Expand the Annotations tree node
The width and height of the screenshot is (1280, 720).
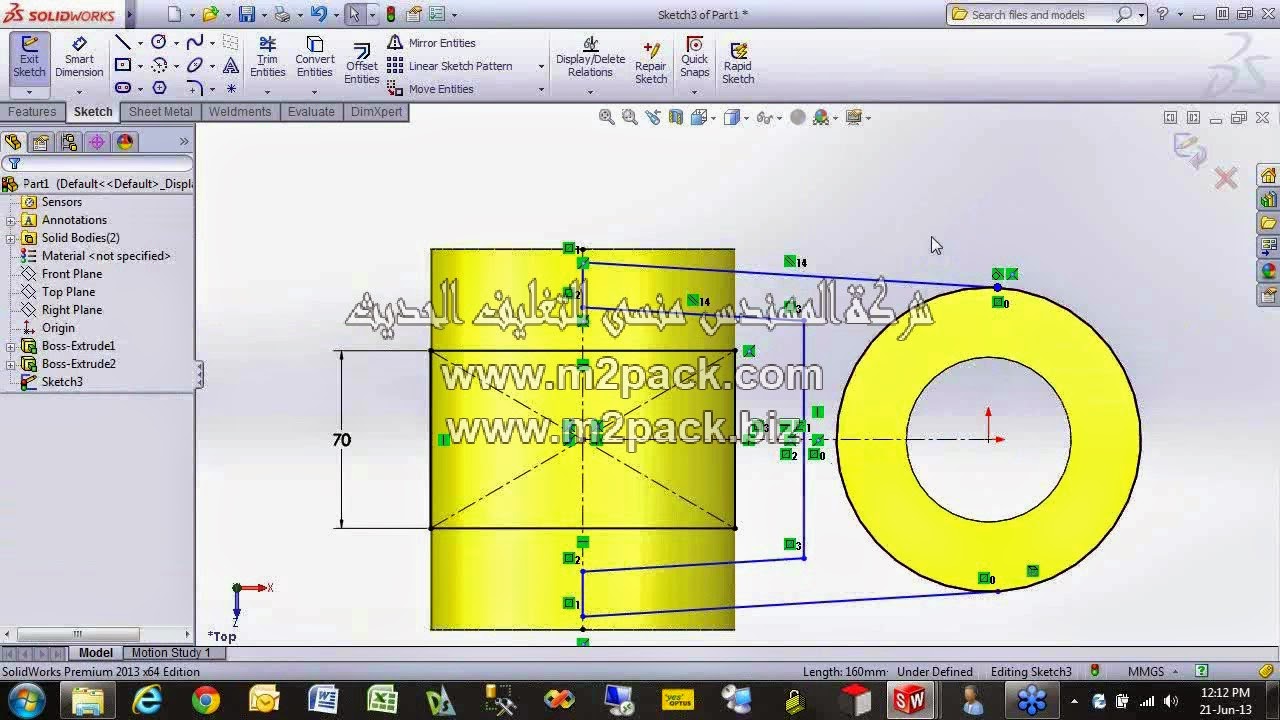coord(11,220)
